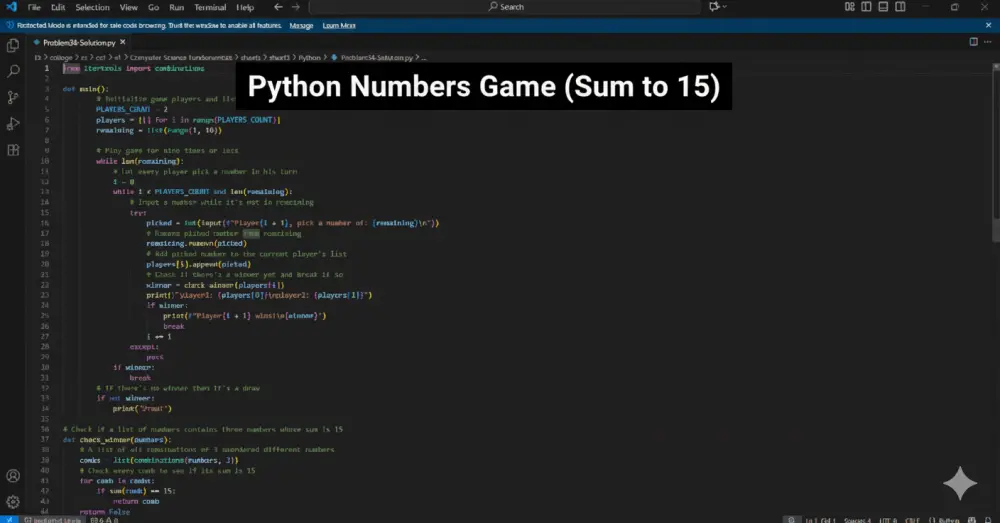Open the Help menu

[x=245, y=7]
